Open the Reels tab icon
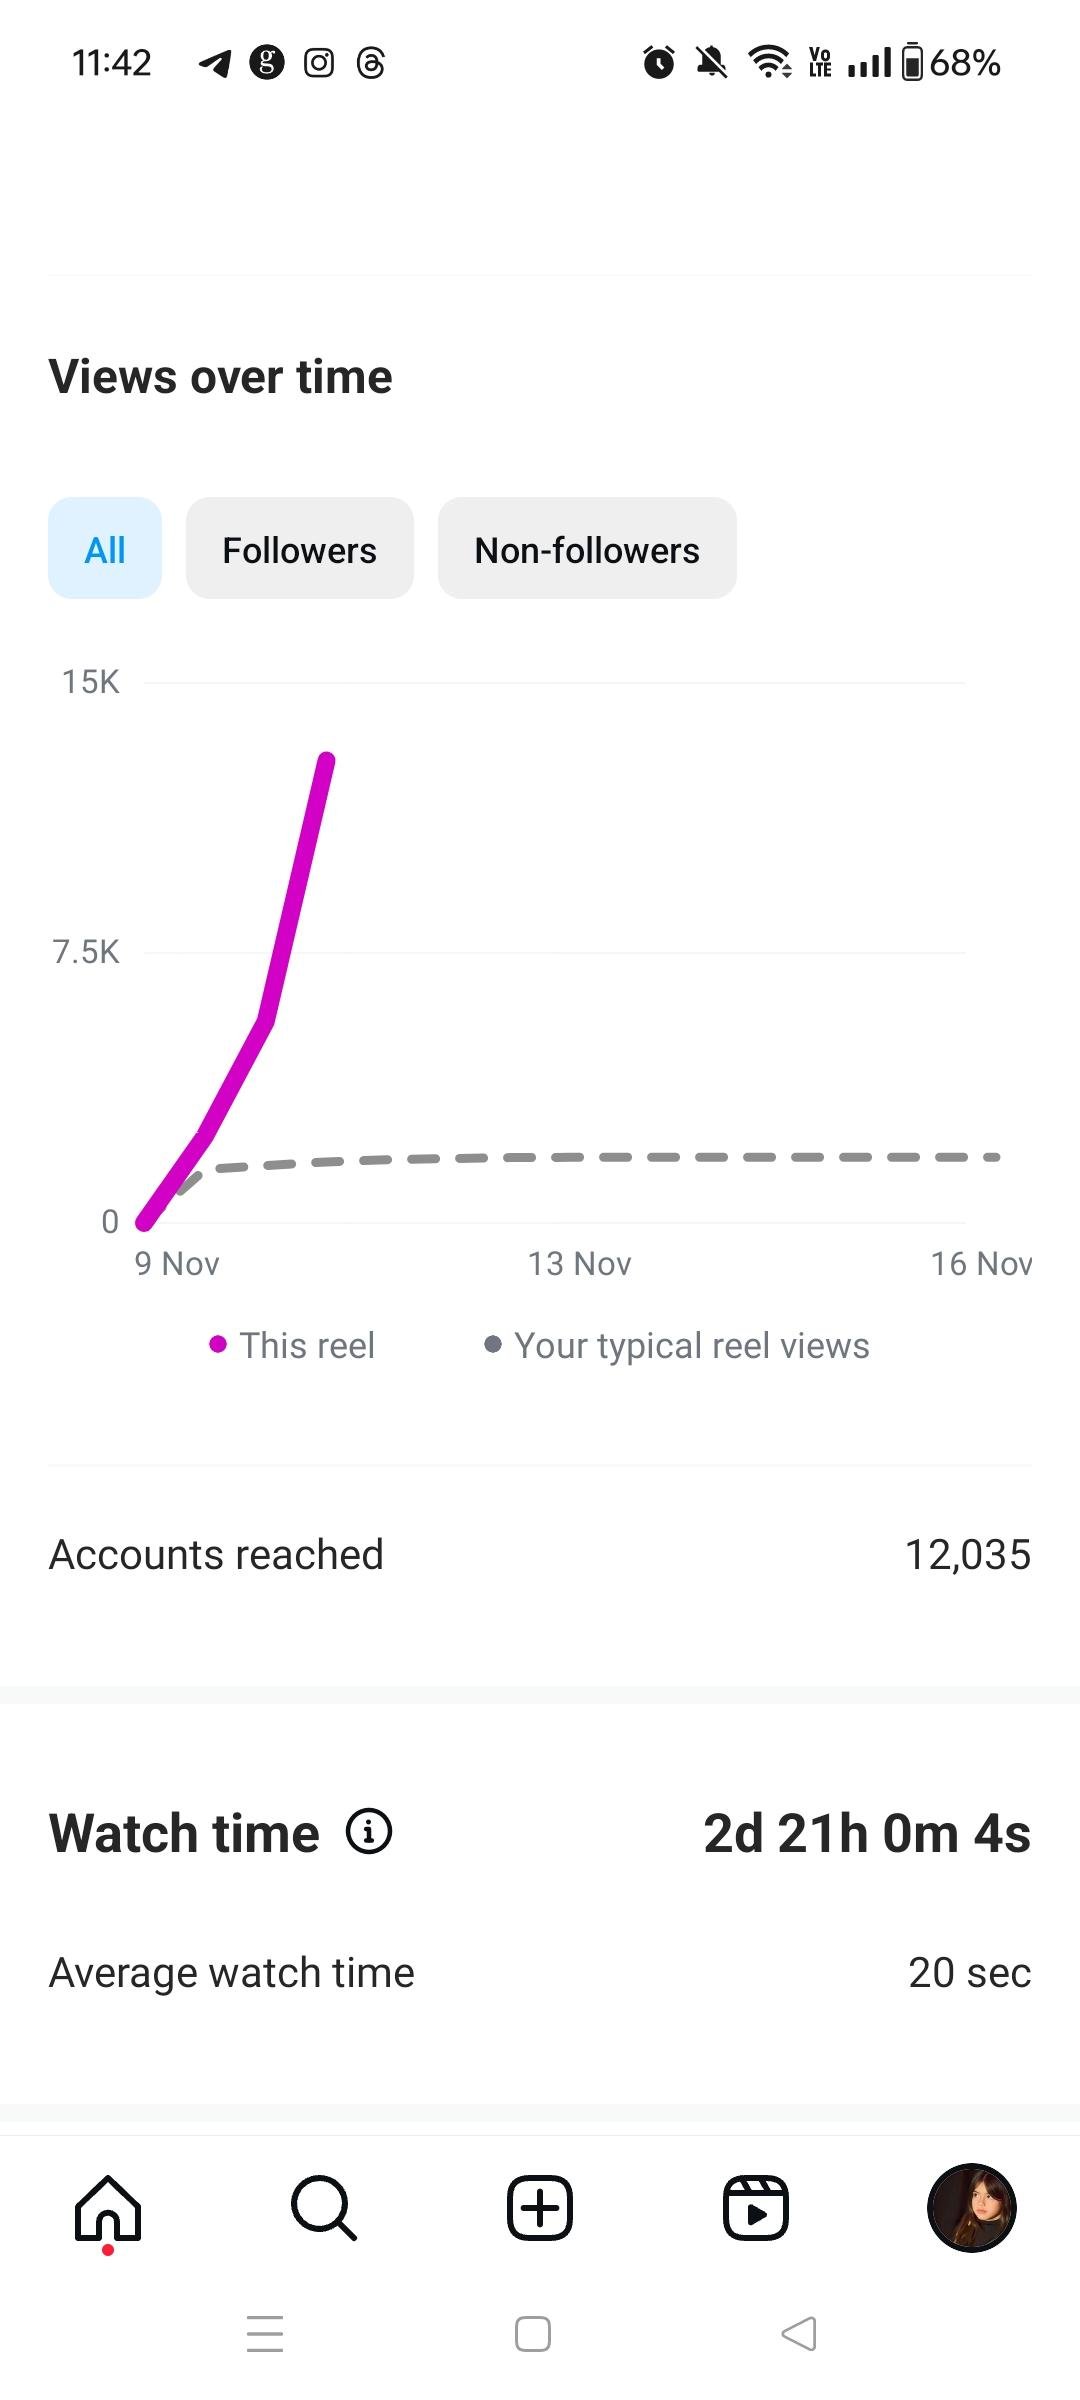Image resolution: width=1080 pixels, height=2400 pixels. point(756,2208)
